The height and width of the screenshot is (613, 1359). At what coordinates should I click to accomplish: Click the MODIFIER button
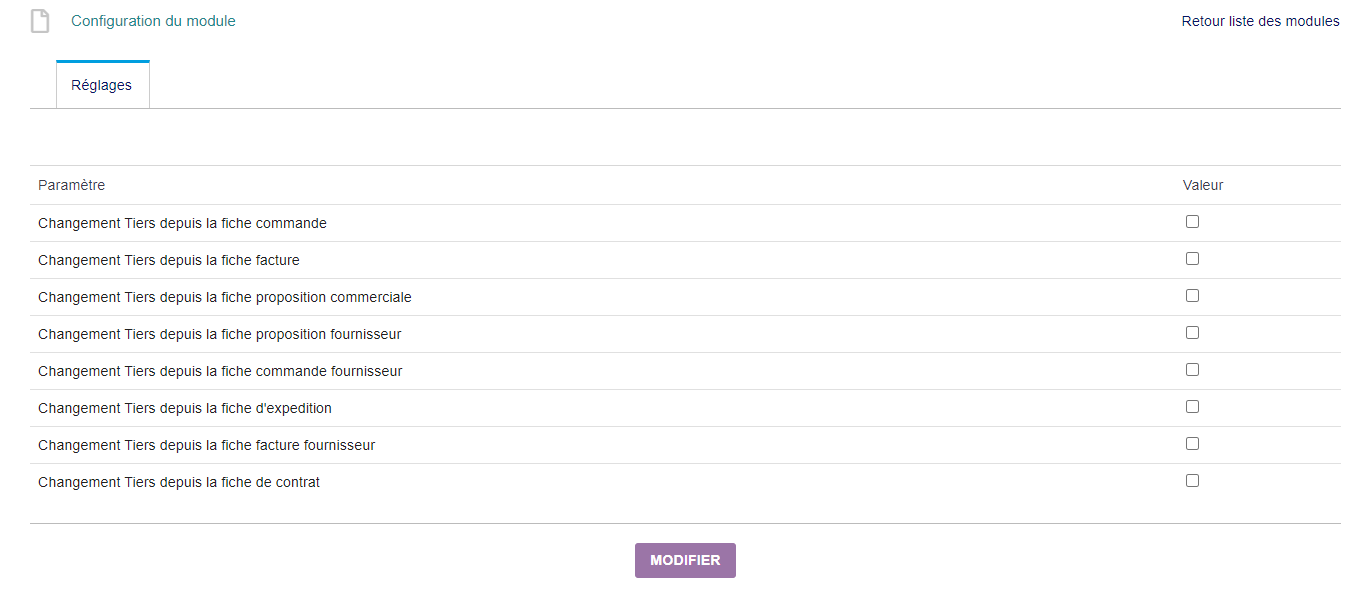(x=685, y=560)
